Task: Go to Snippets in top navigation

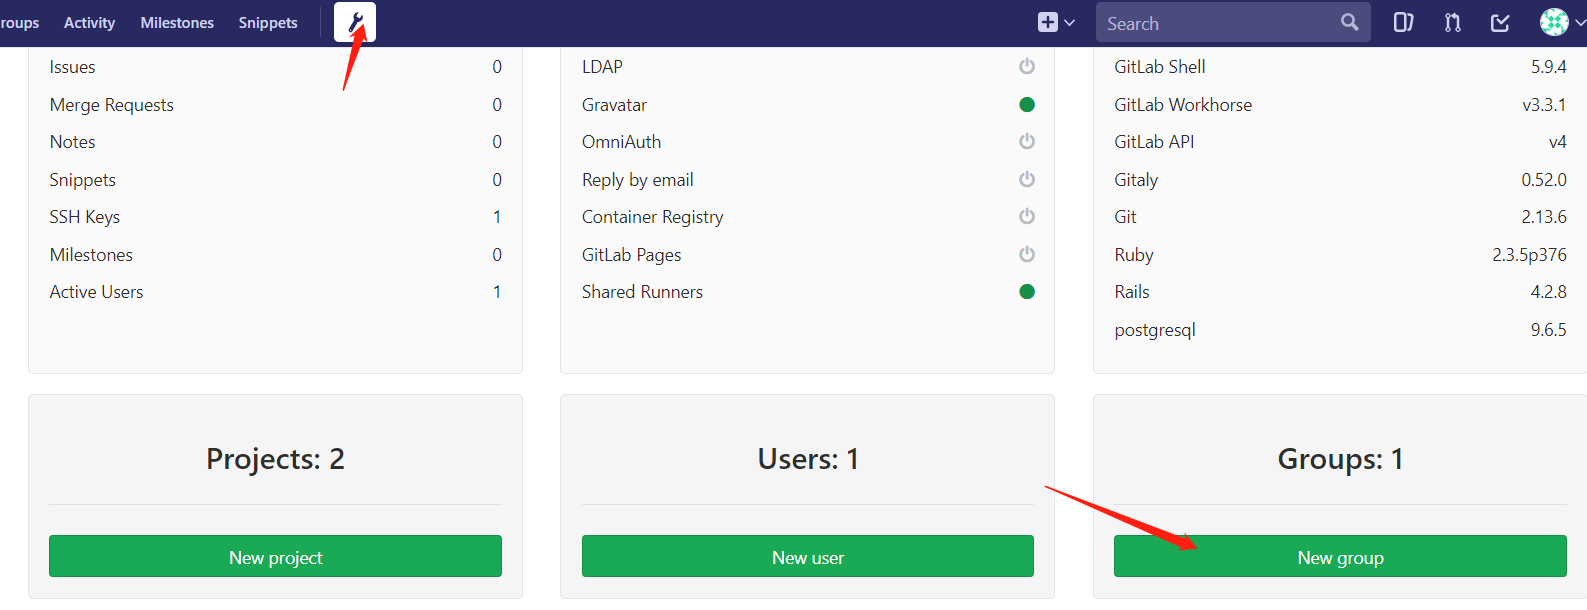Action: (268, 22)
